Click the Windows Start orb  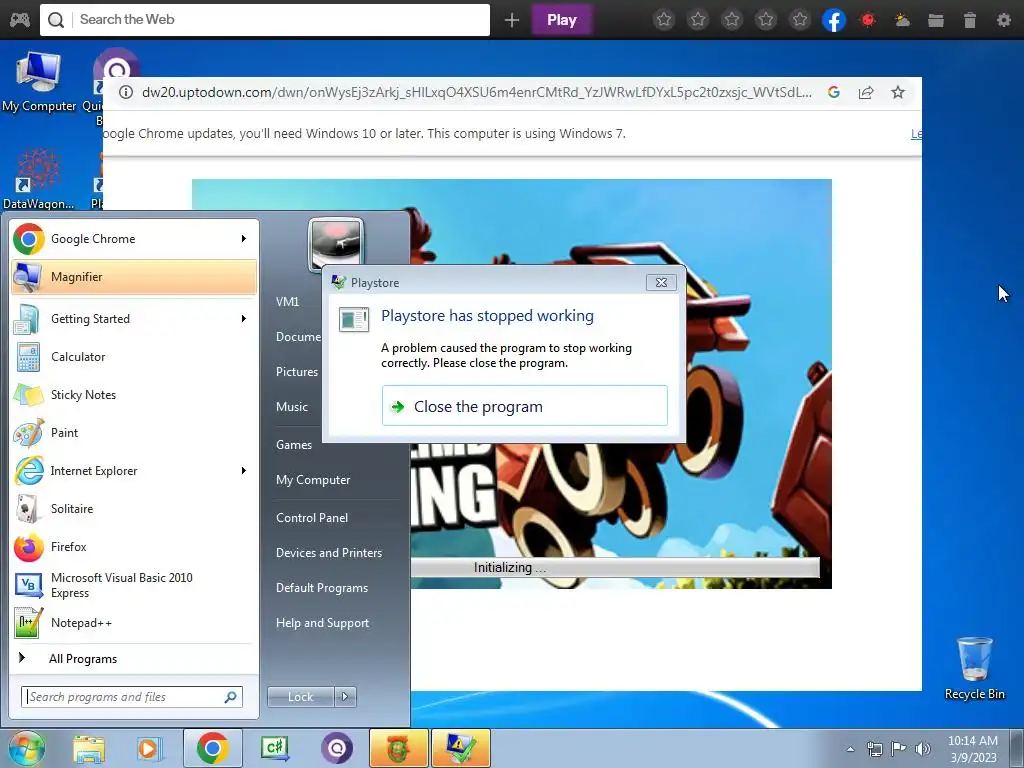tap(25, 748)
